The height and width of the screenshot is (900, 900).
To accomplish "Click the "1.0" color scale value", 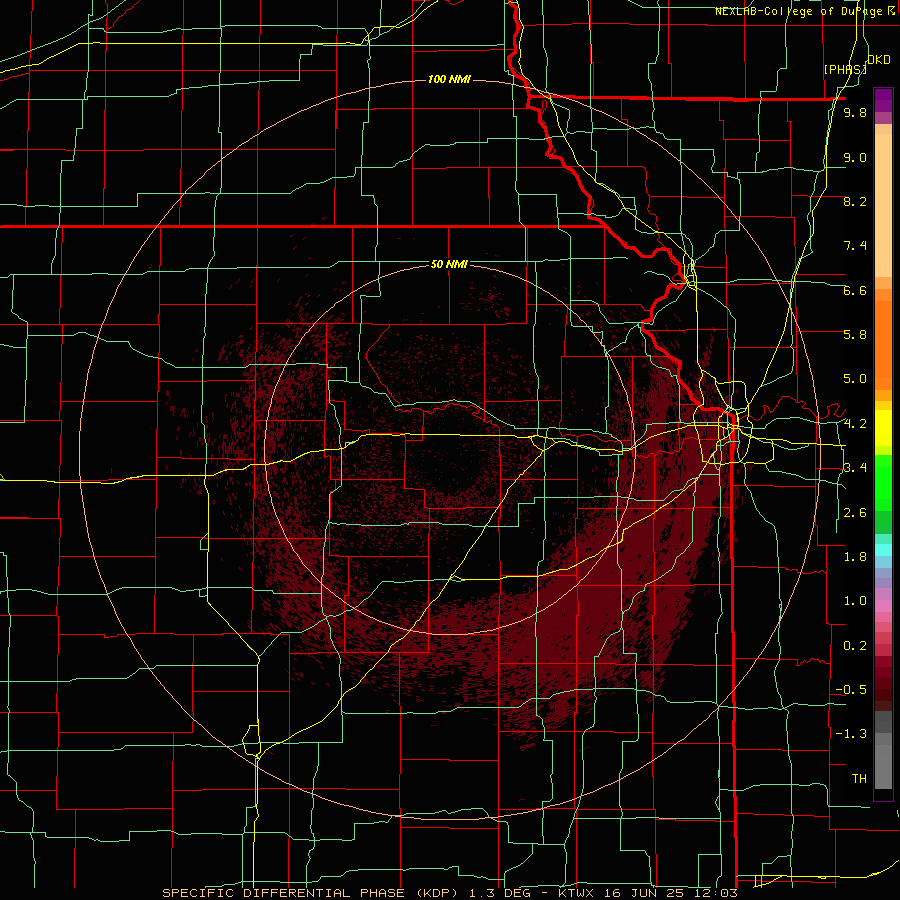I will point(855,601).
